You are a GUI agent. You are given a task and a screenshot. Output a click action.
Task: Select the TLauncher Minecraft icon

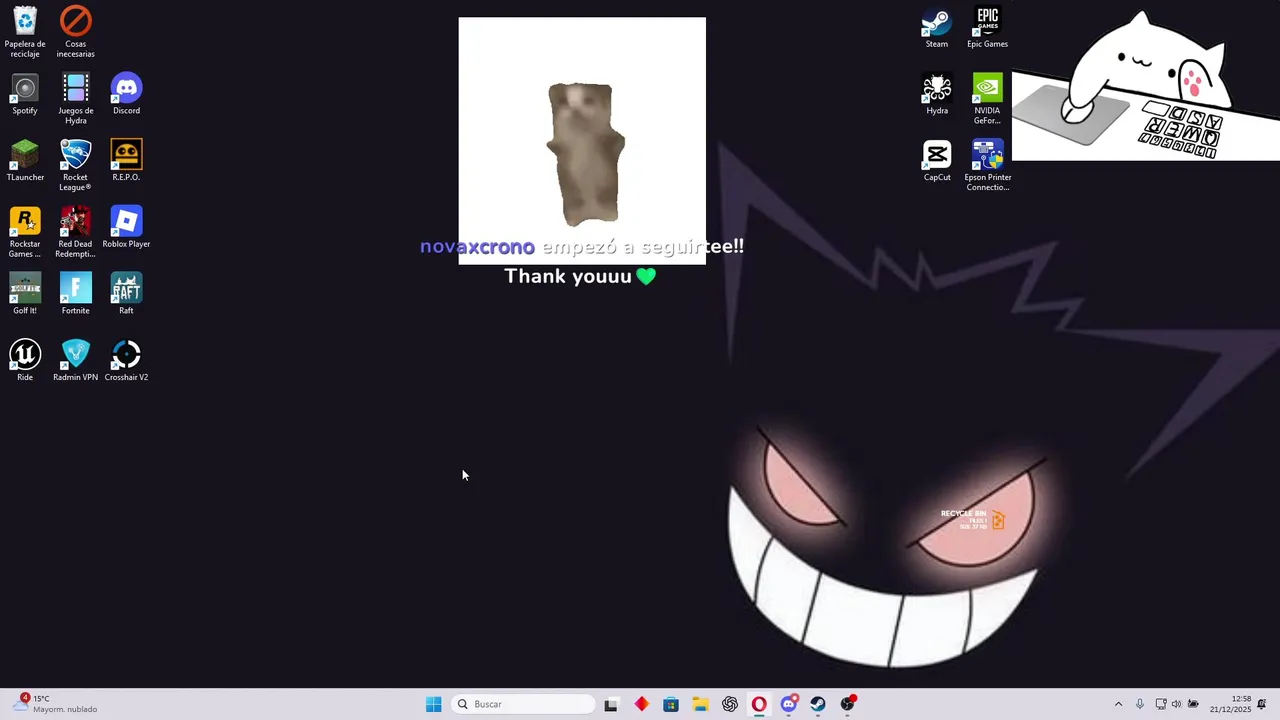pos(25,161)
